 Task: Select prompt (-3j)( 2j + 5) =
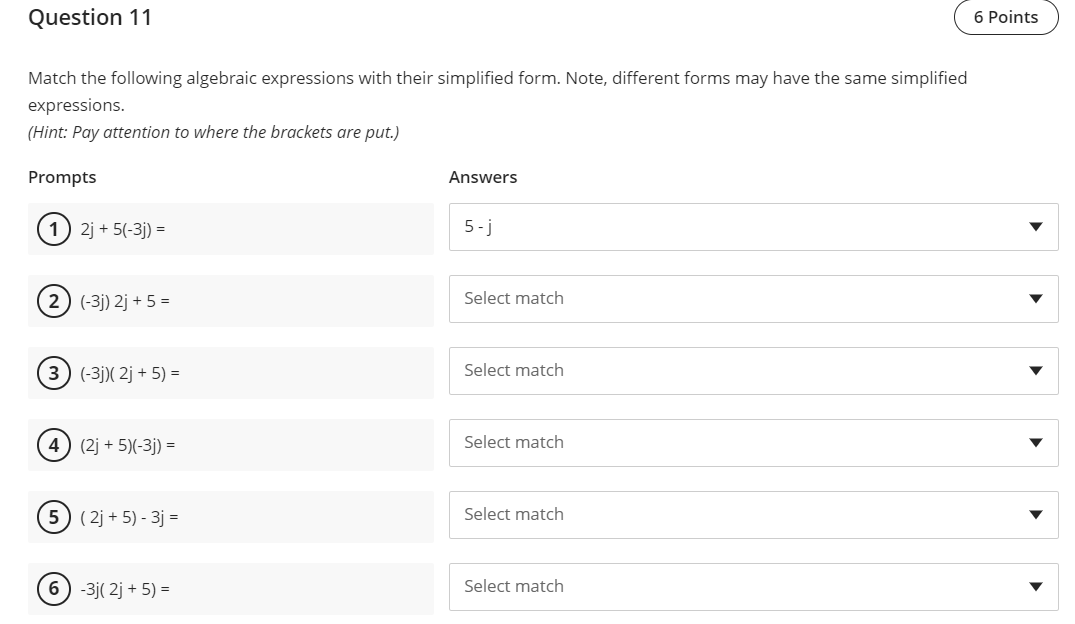pos(130,374)
